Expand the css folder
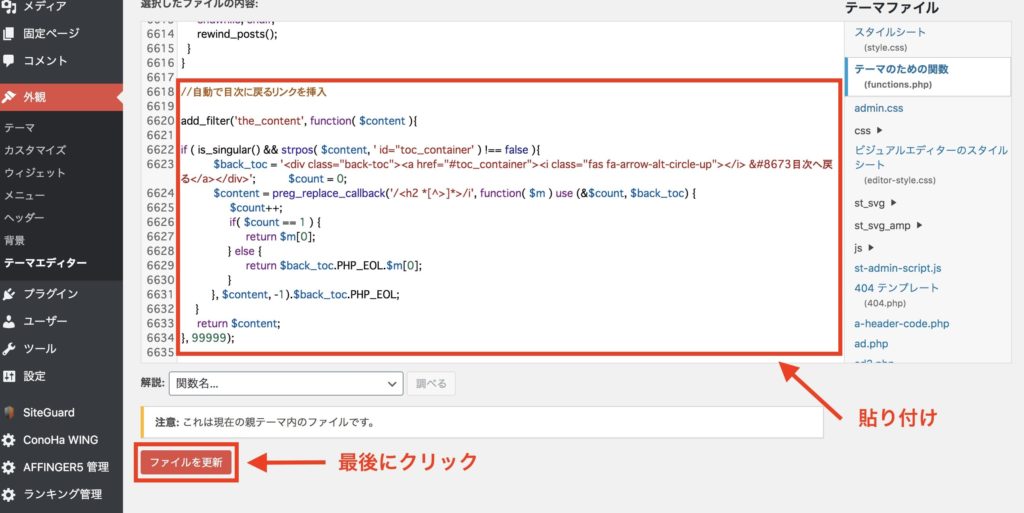This screenshot has height=513, width=1024. click(869, 131)
